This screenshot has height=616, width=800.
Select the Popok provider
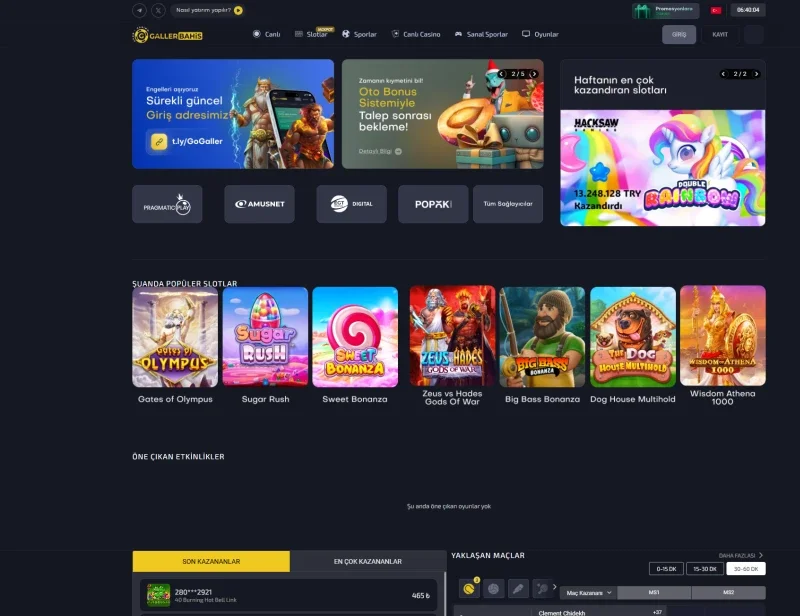(433, 204)
